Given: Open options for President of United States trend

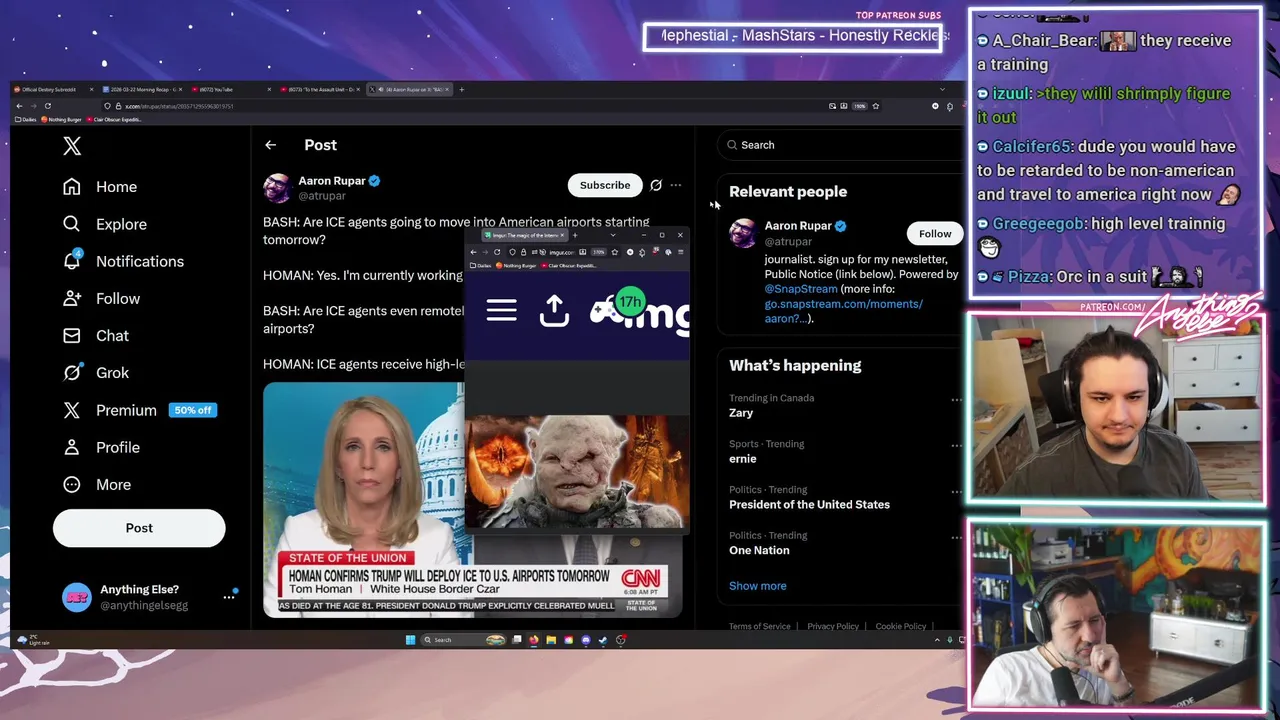Looking at the screenshot, I should [x=956, y=492].
